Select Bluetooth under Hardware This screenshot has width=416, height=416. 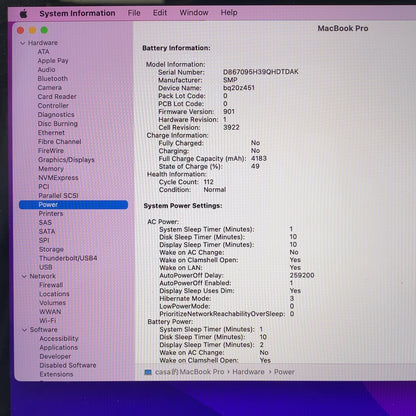click(x=53, y=79)
